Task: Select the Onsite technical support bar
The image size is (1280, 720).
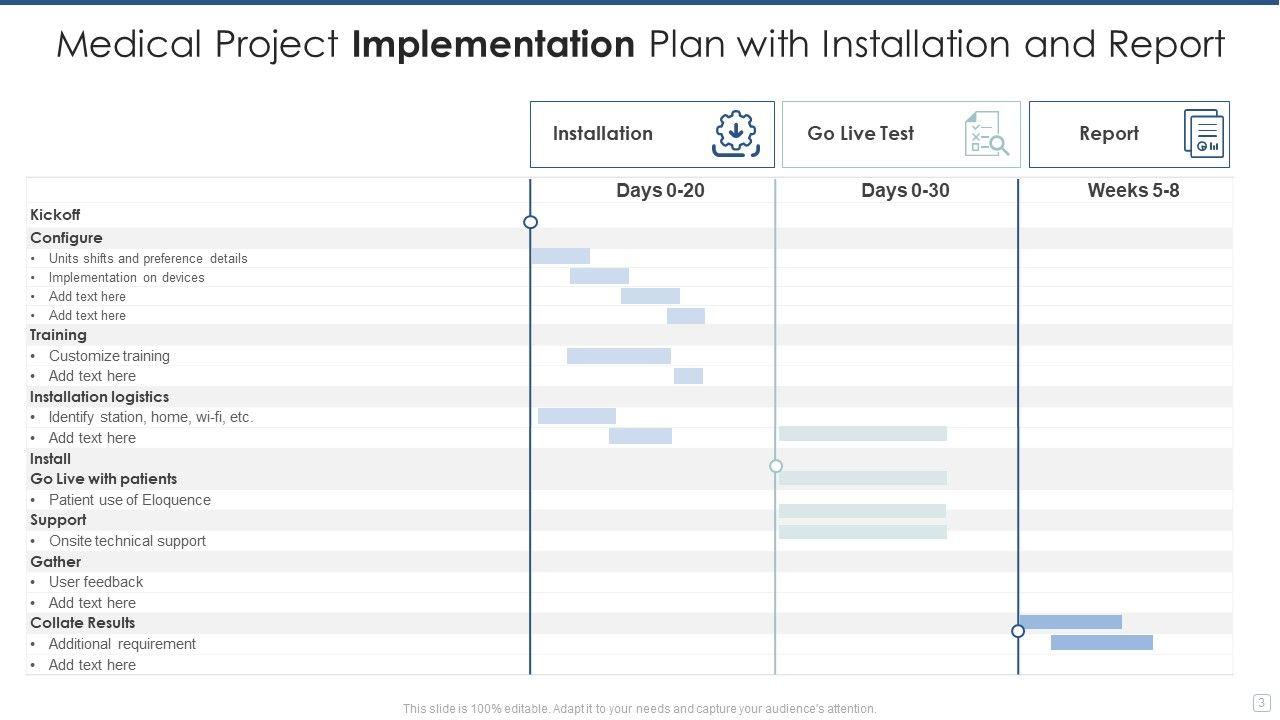Action: point(862,532)
